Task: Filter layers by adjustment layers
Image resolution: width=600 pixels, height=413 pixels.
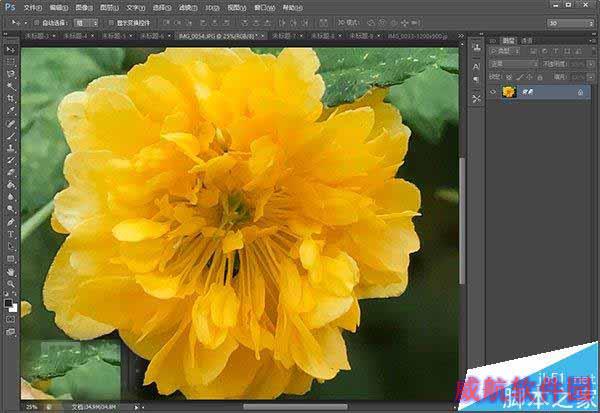Action: [x=545, y=51]
